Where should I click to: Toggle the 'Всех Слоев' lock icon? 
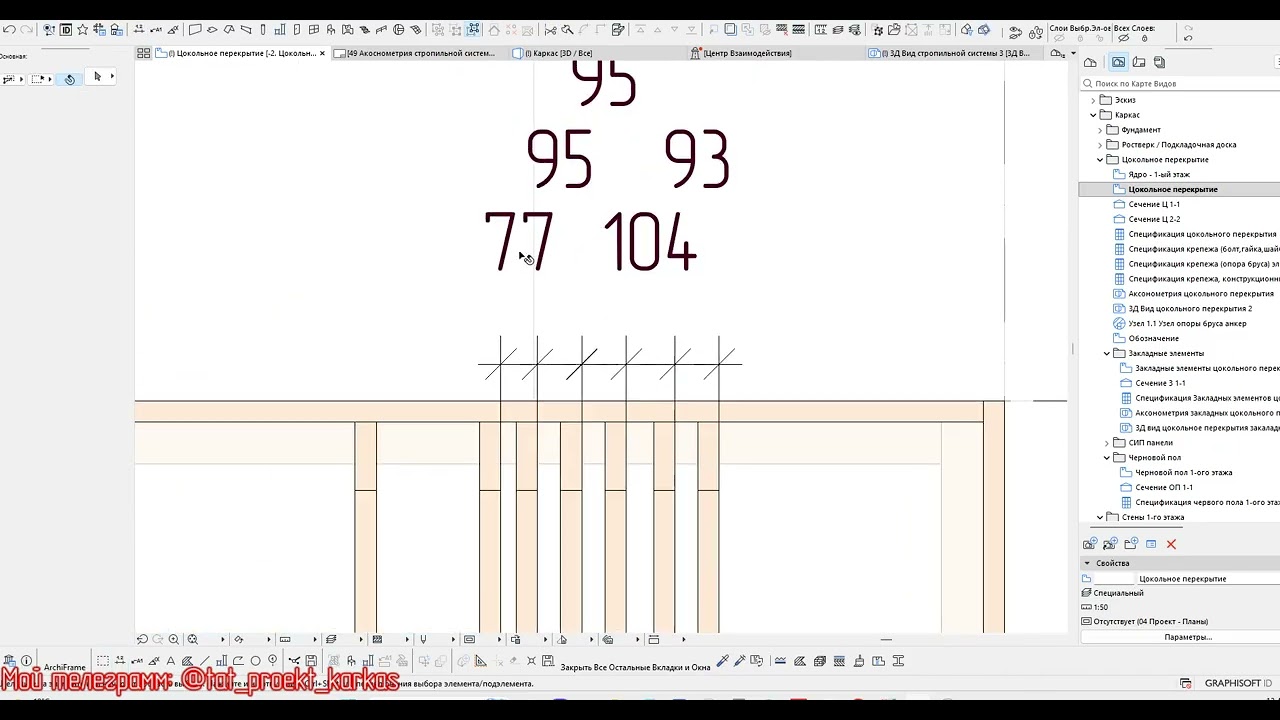coord(1145,38)
